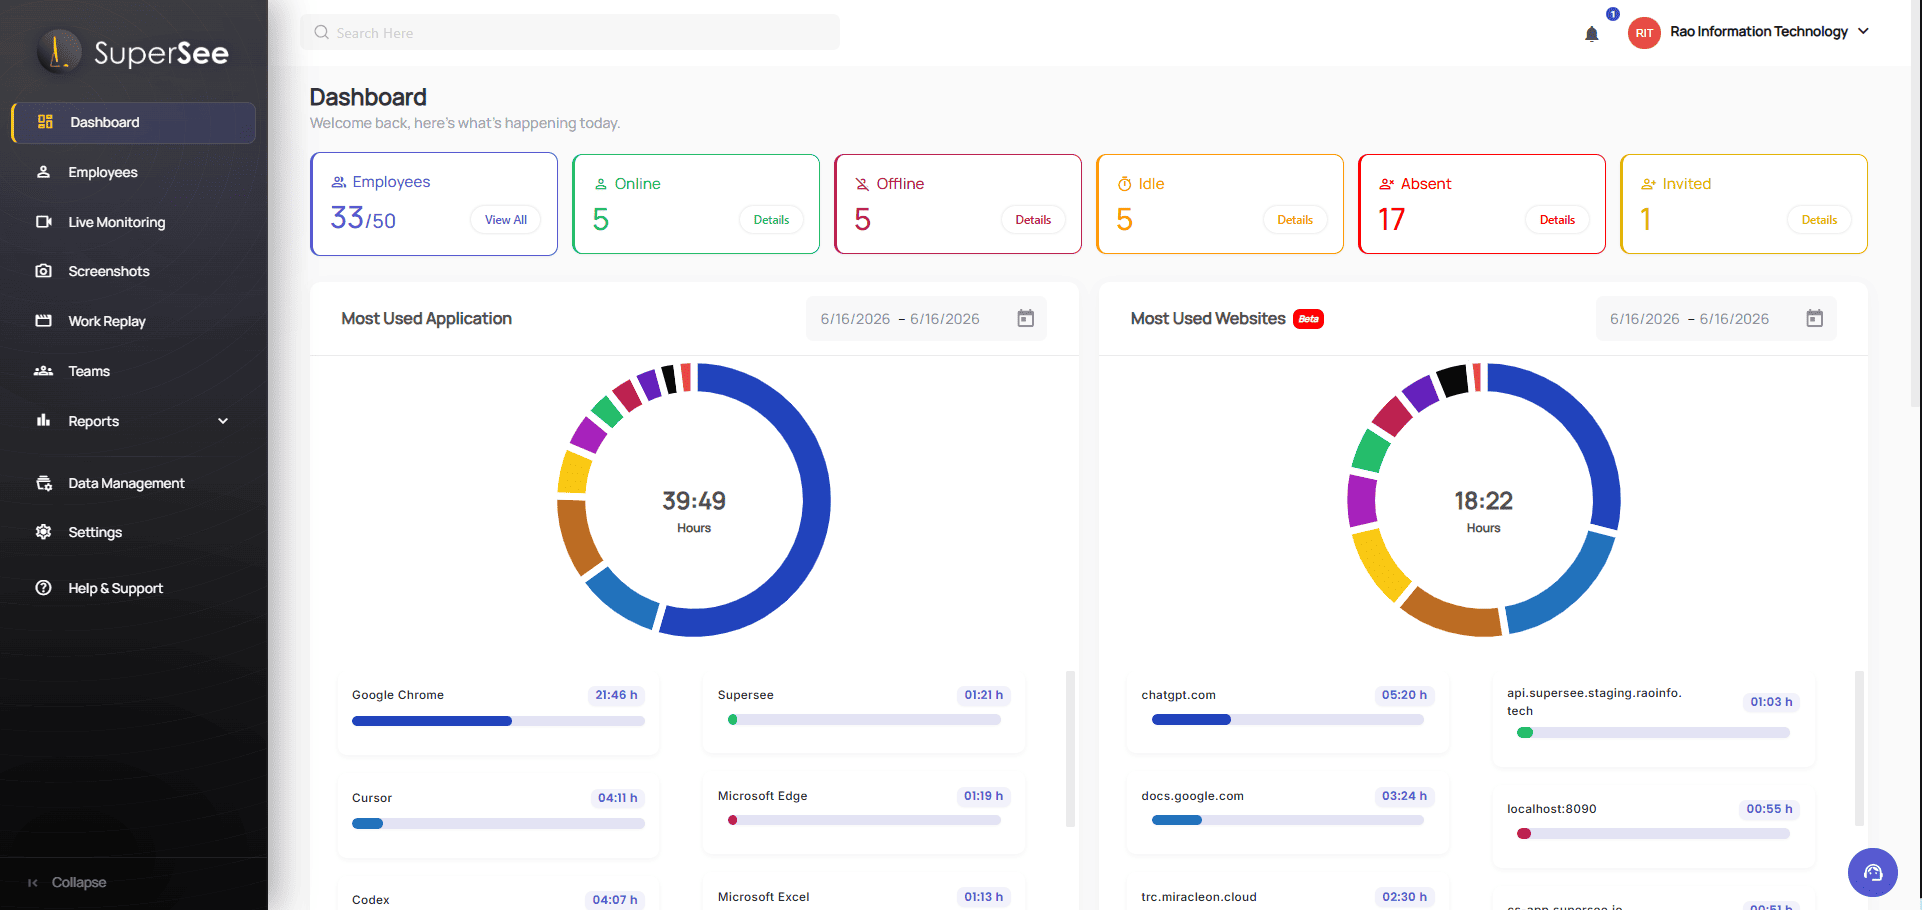
Task: Click the Teams group icon
Action: pyautogui.click(x=43, y=371)
